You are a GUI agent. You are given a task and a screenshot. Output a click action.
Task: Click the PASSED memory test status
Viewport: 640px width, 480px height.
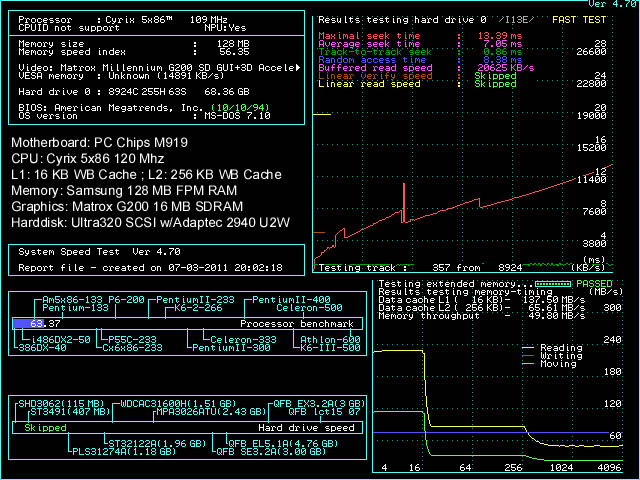[594, 284]
